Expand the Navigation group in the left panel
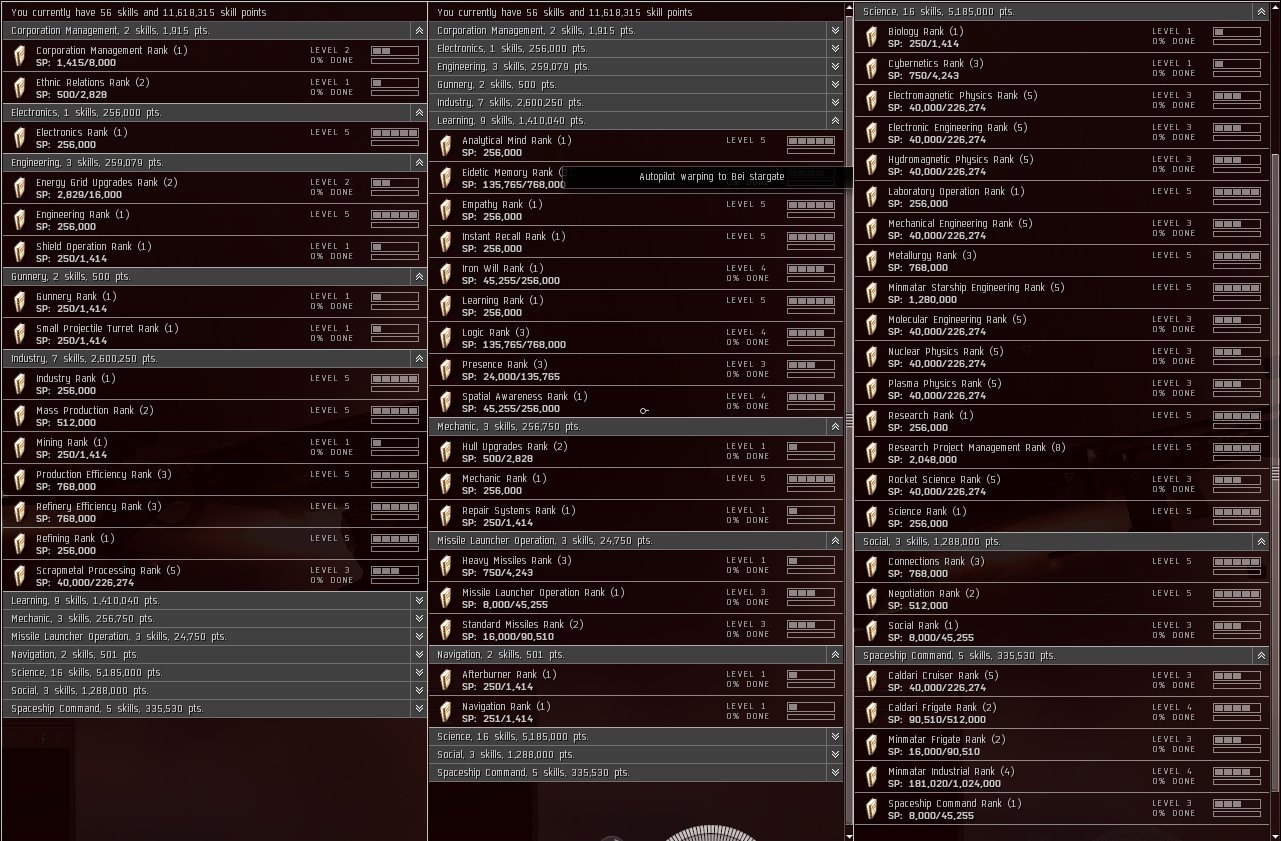1281x841 pixels. (418, 655)
